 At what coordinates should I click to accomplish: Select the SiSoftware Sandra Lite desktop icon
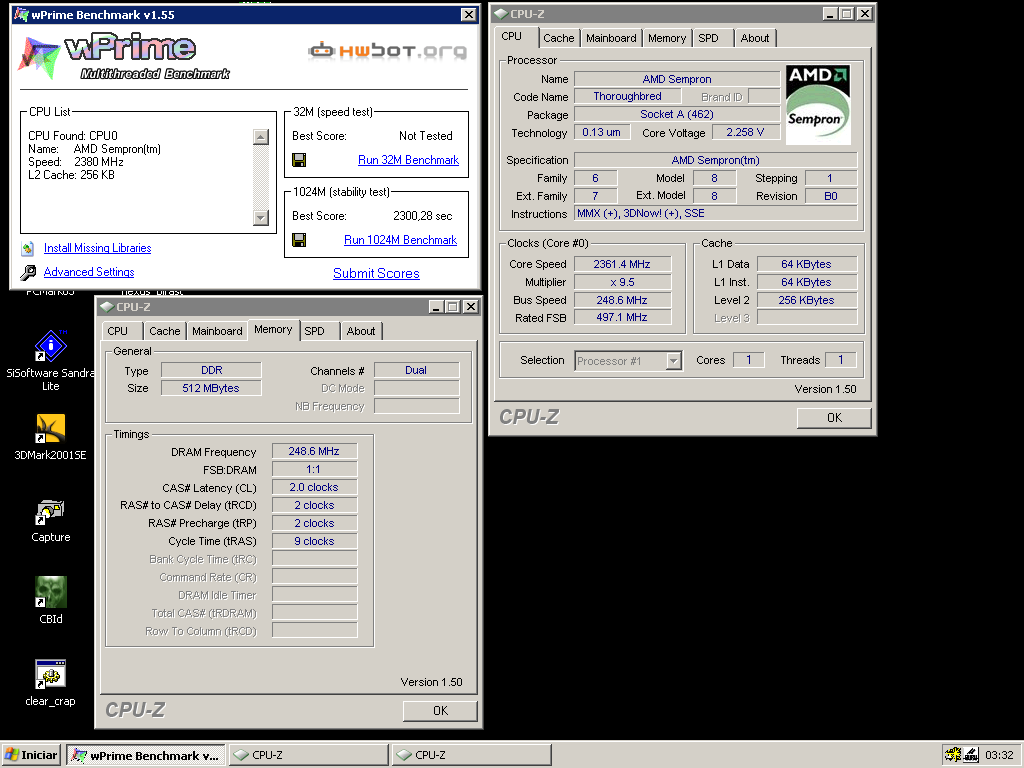pyautogui.click(x=50, y=360)
